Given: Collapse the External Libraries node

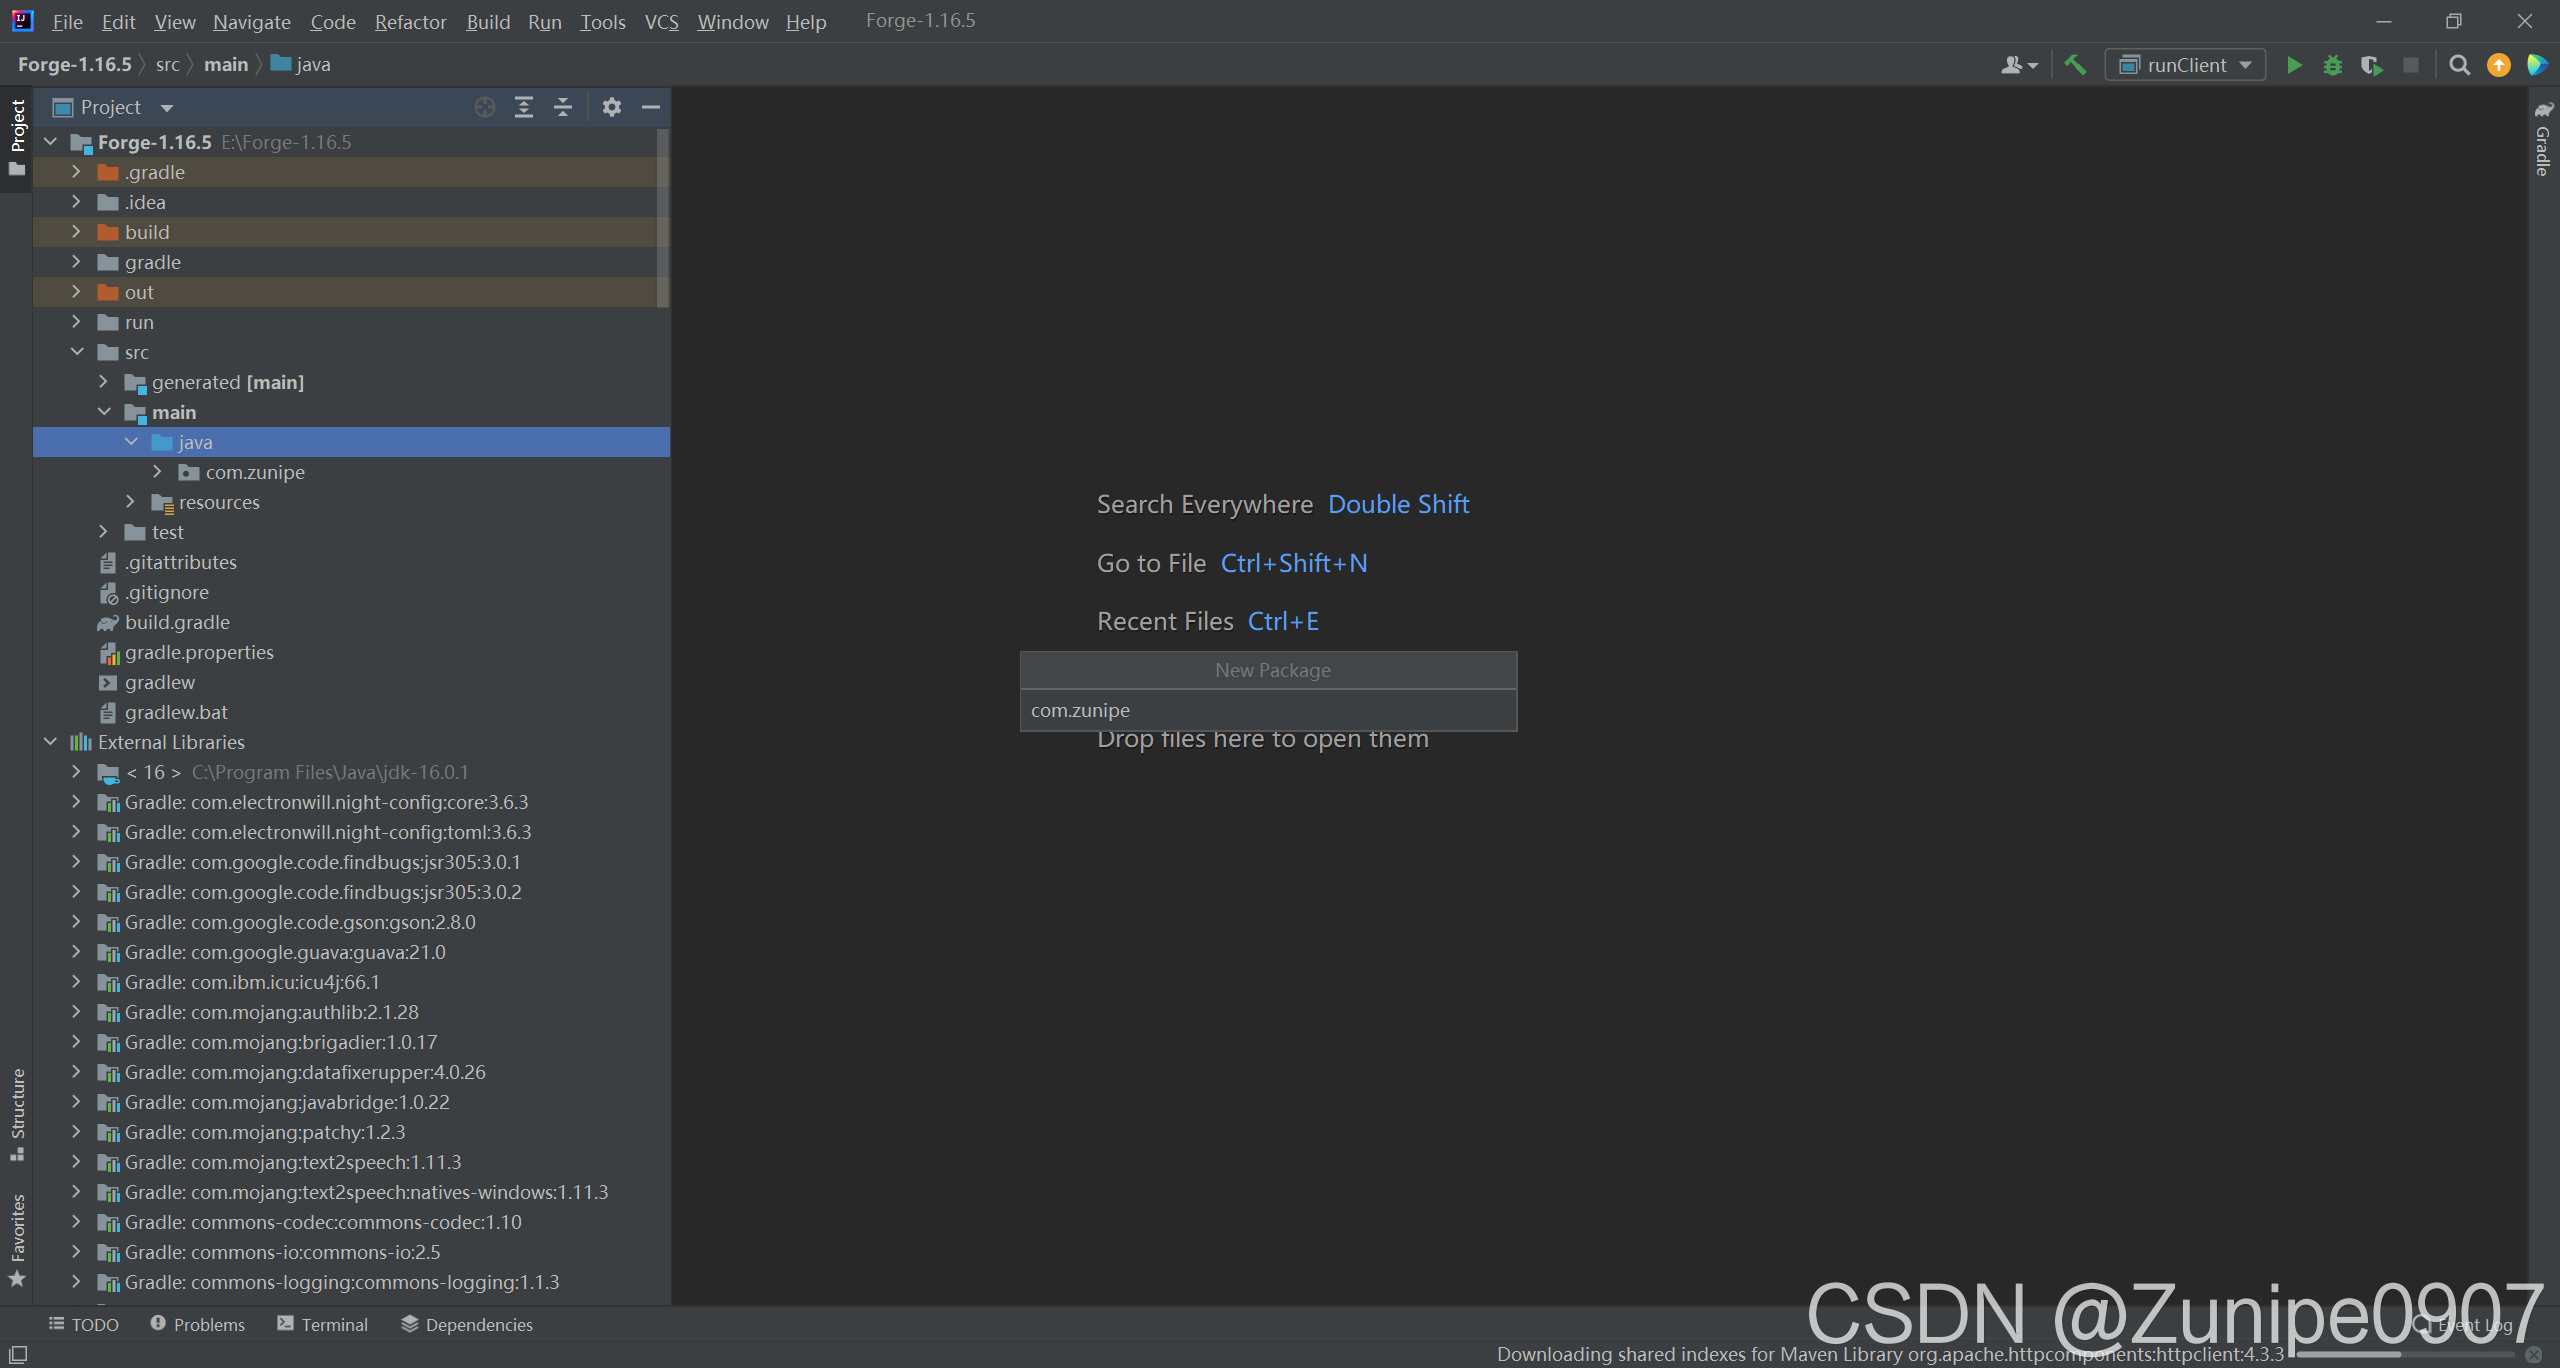Looking at the screenshot, I should coord(50,742).
